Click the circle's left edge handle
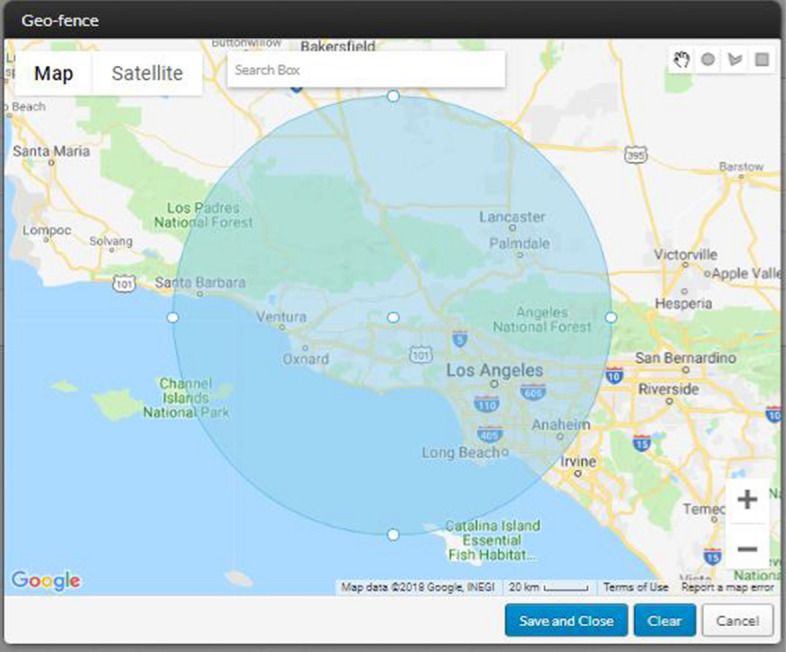 173,317
